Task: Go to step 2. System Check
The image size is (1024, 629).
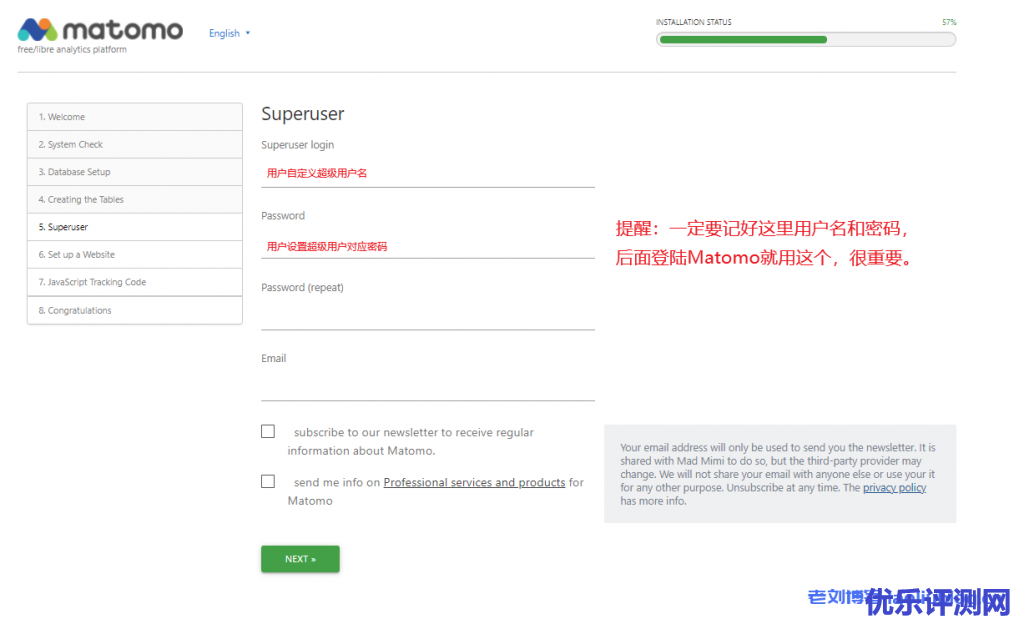Action: tap(135, 144)
